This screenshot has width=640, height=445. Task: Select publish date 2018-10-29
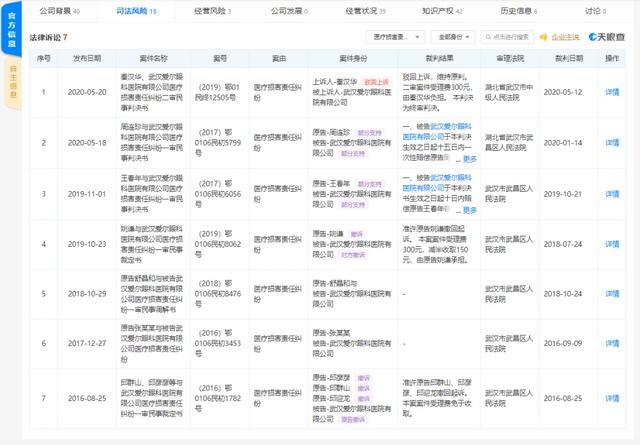pyautogui.click(x=87, y=294)
